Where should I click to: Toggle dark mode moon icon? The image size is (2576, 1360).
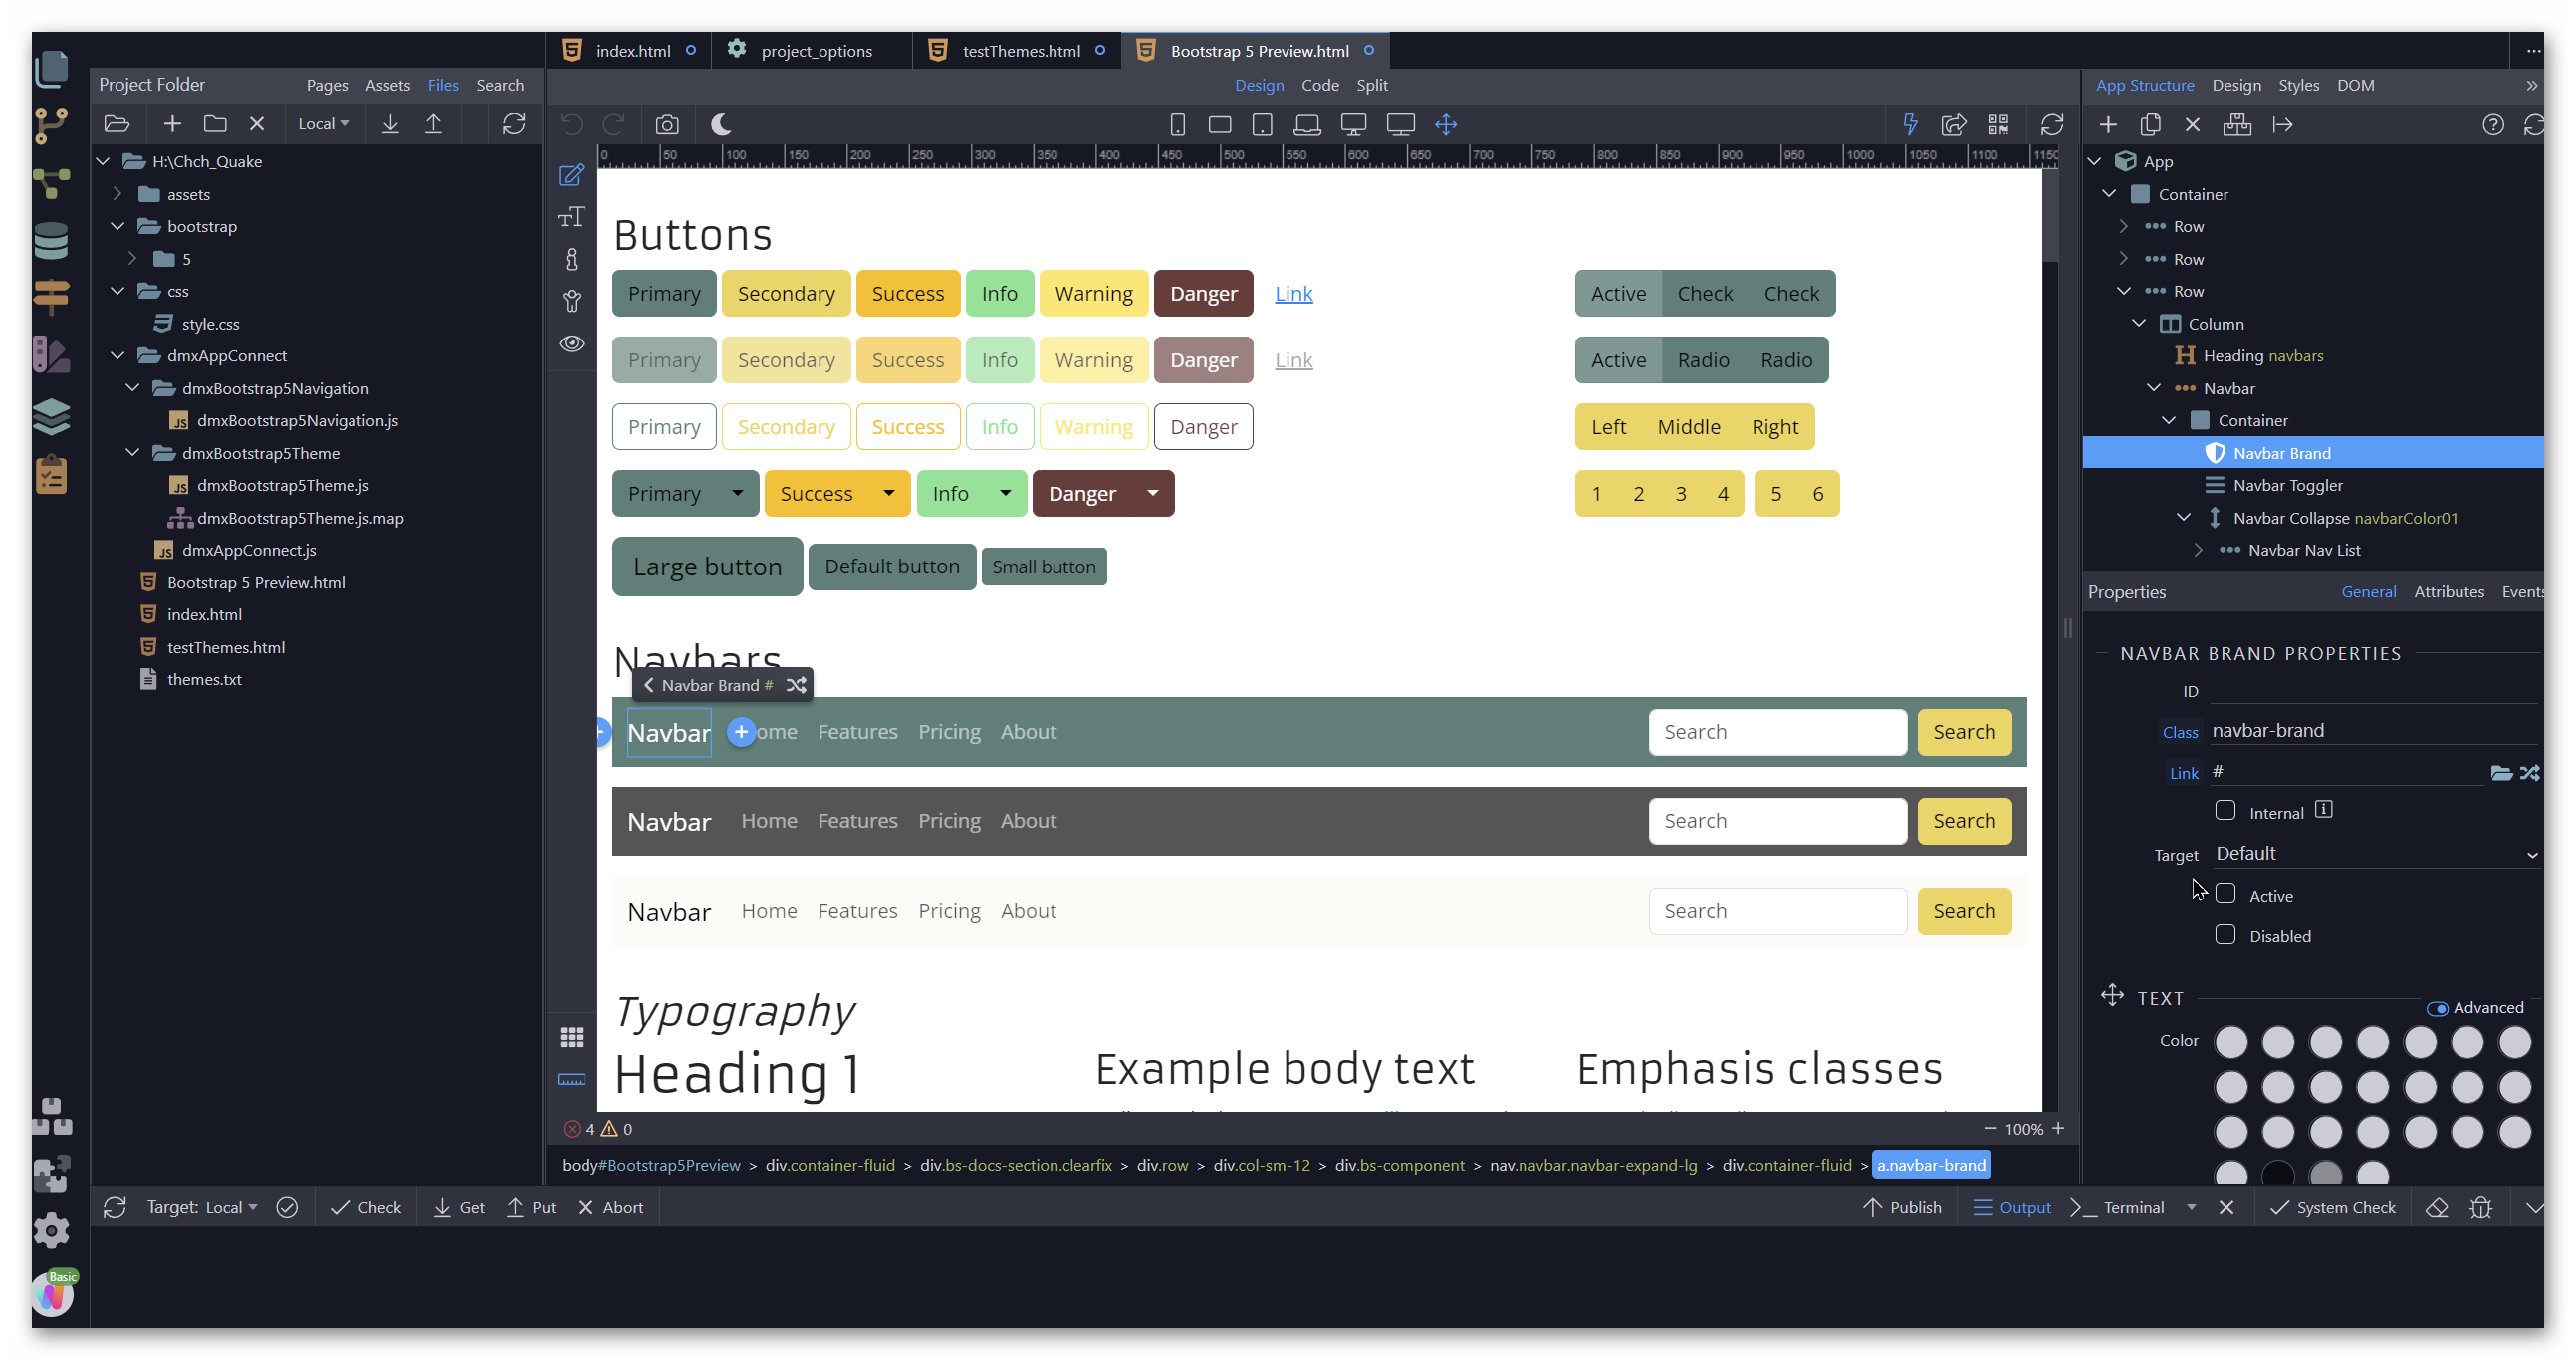[721, 124]
